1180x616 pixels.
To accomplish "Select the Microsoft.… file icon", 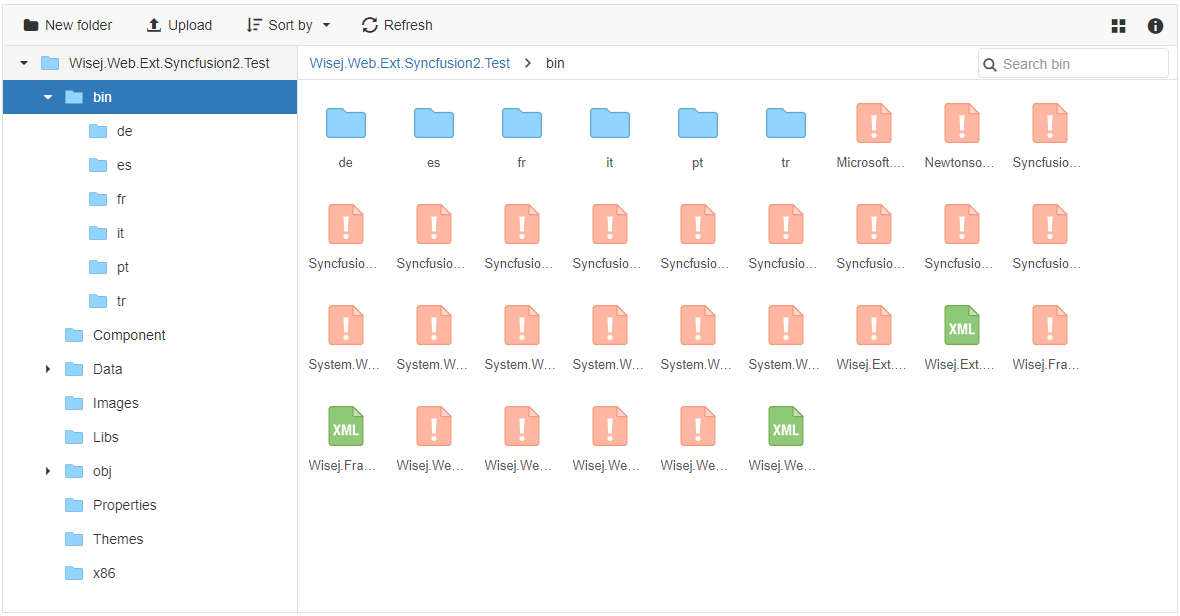I will pyautogui.click(x=874, y=123).
